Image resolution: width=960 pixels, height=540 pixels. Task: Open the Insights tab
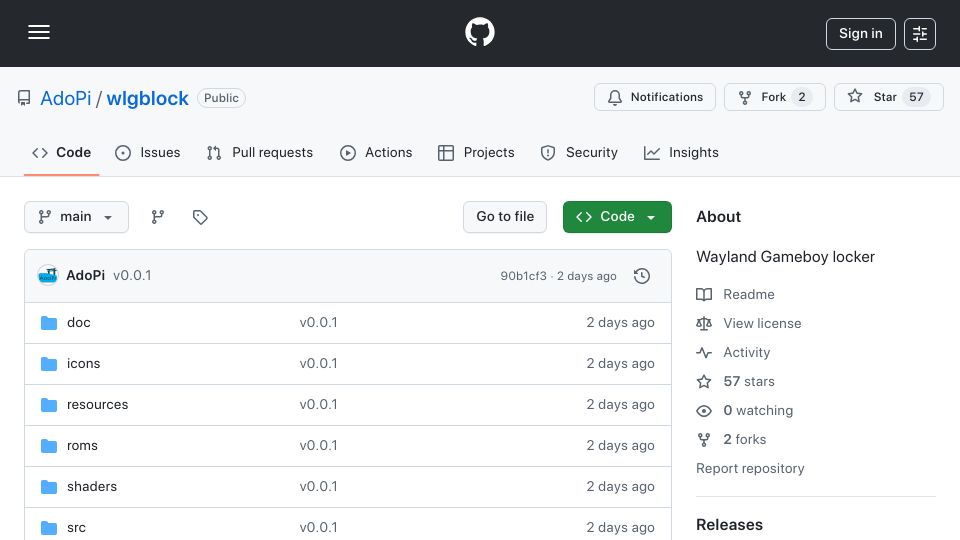coord(681,152)
